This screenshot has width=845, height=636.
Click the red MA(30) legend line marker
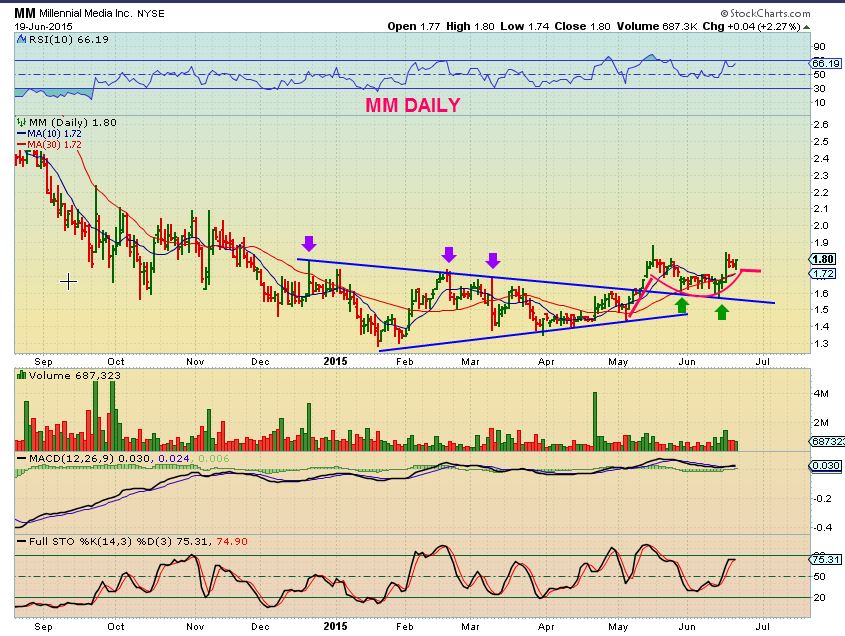(x=22, y=144)
